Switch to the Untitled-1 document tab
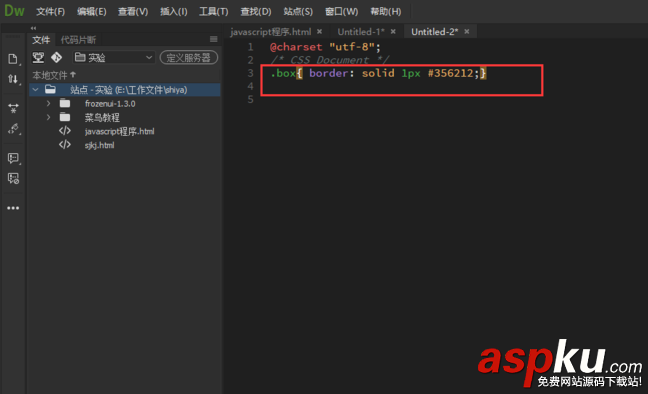Image resolution: width=648 pixels, height=394 pixels. click(x=361, y=32)
